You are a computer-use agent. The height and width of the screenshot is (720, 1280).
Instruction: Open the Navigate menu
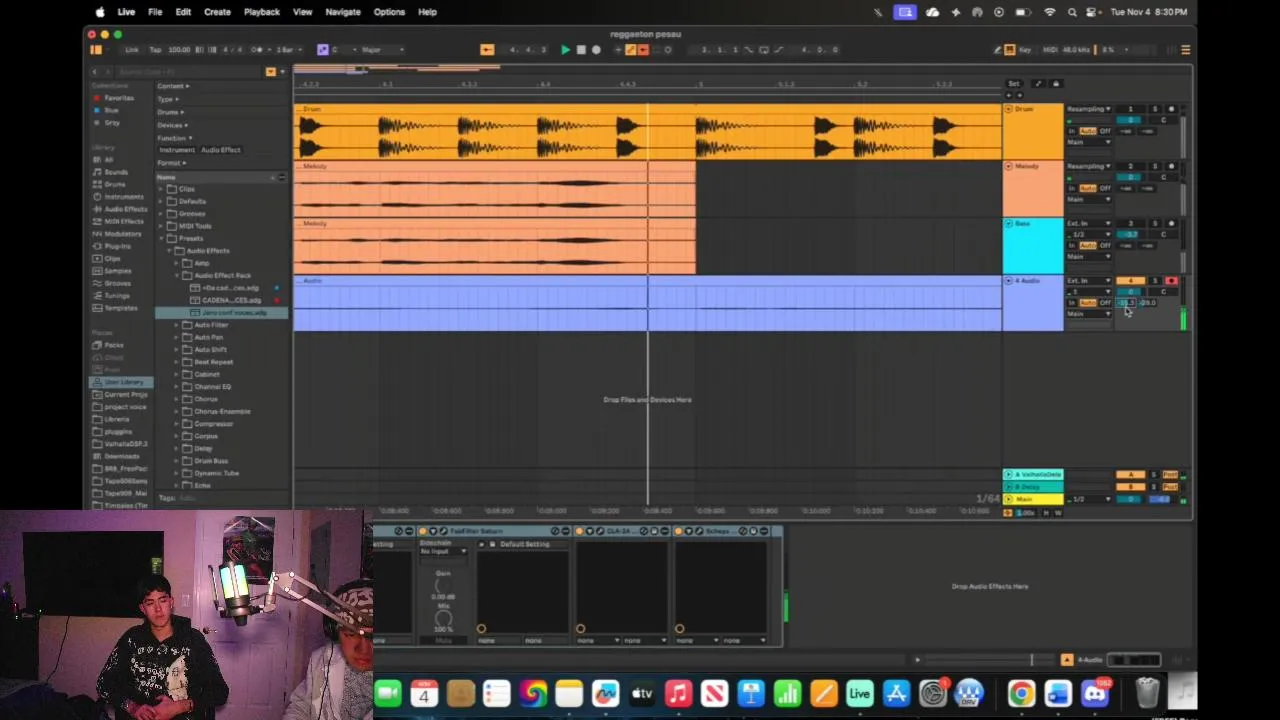pos(343,12)
